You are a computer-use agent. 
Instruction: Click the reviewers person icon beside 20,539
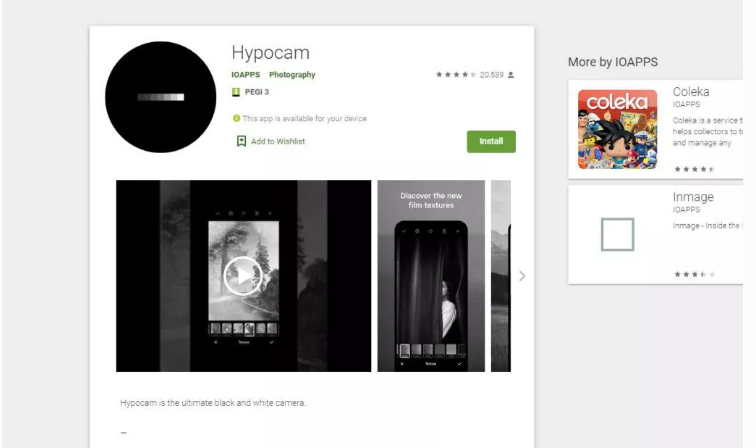511,75
